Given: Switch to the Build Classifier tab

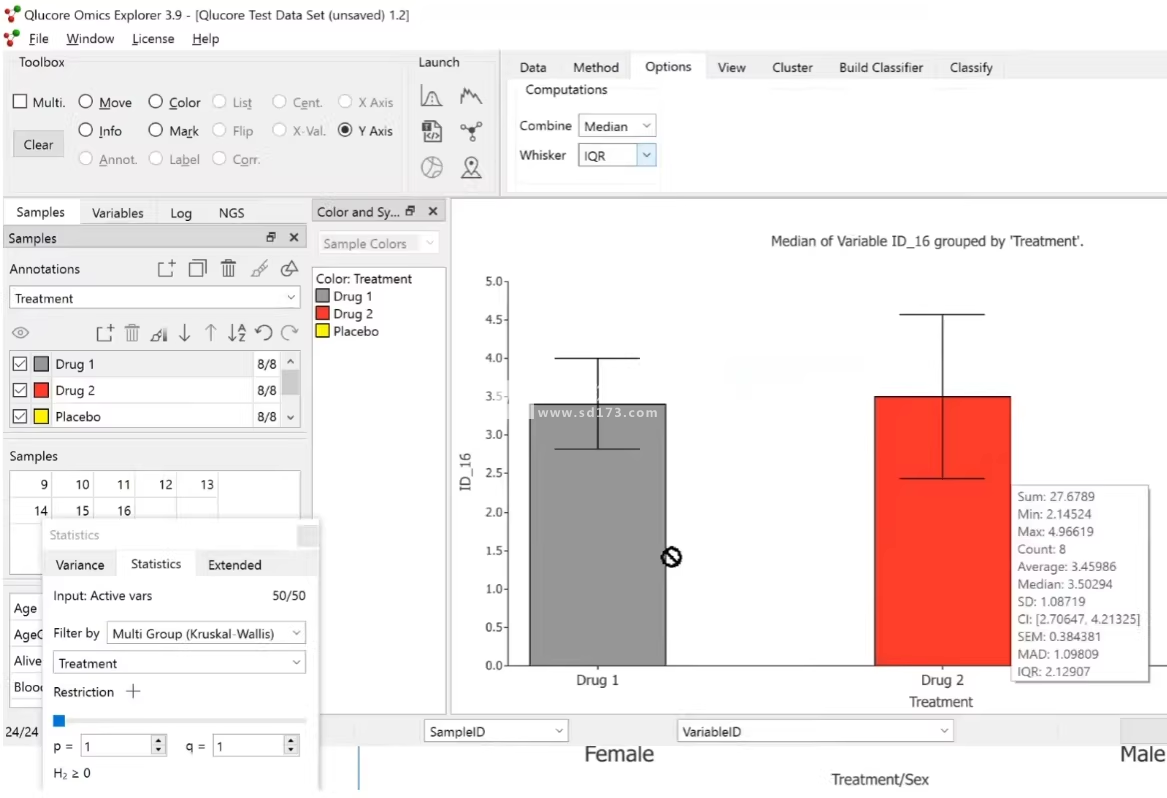Looking at the screenshot, I should (880, 67).
